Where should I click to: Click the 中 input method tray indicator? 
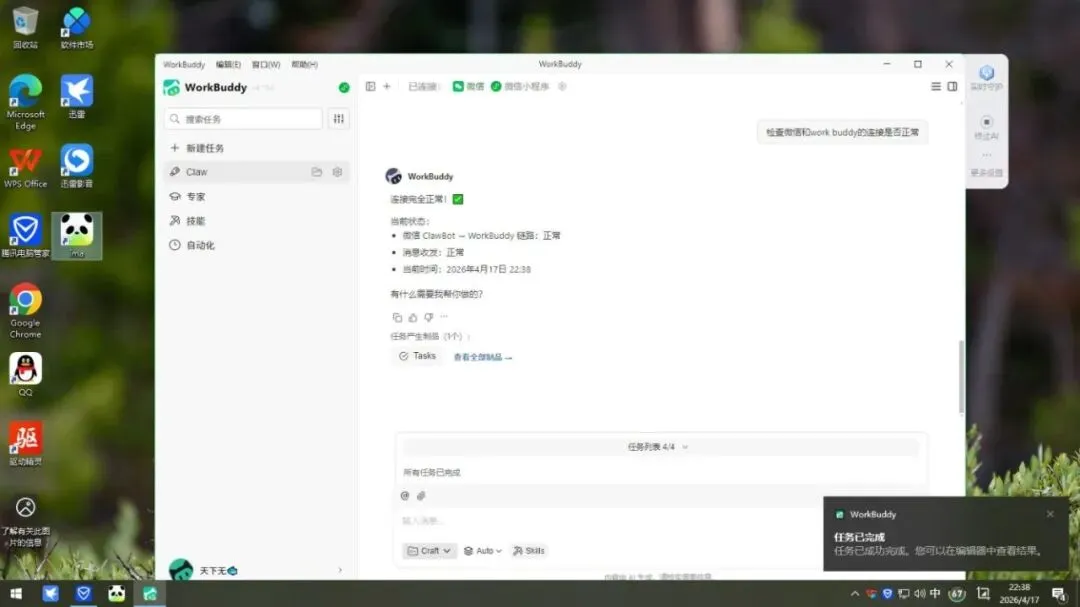click(x=935, y=593)
